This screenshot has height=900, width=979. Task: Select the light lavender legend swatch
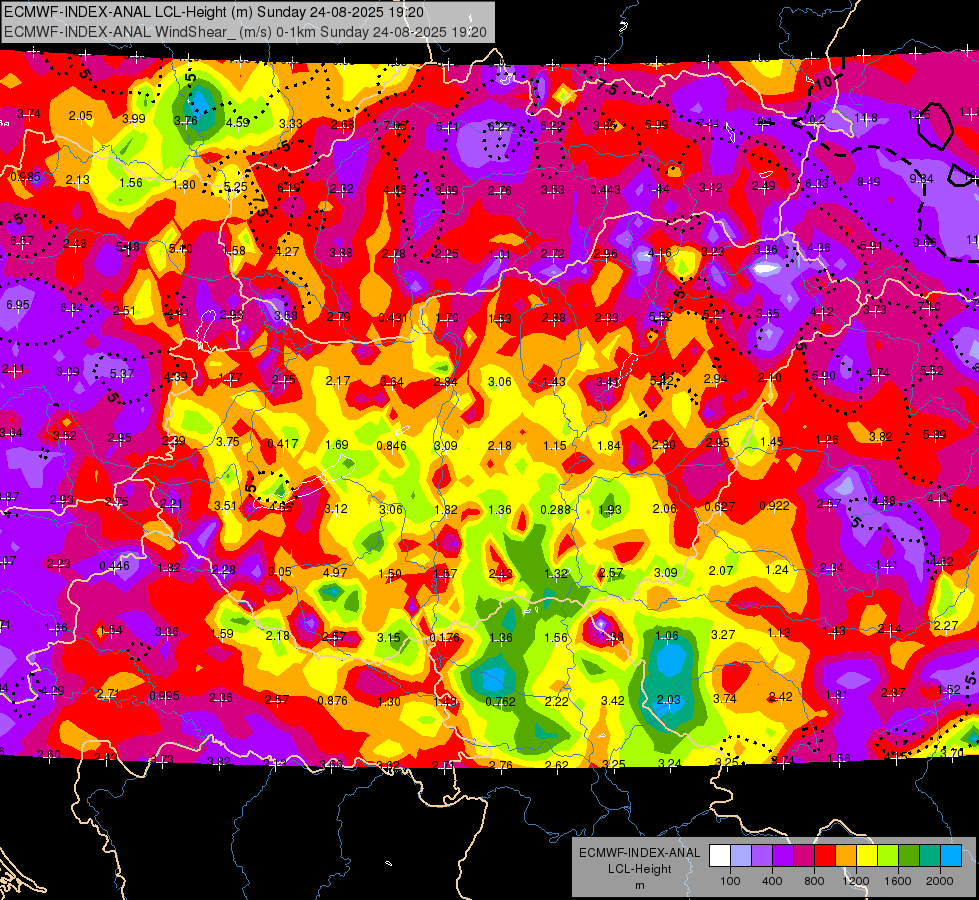[x=741, y=856]
